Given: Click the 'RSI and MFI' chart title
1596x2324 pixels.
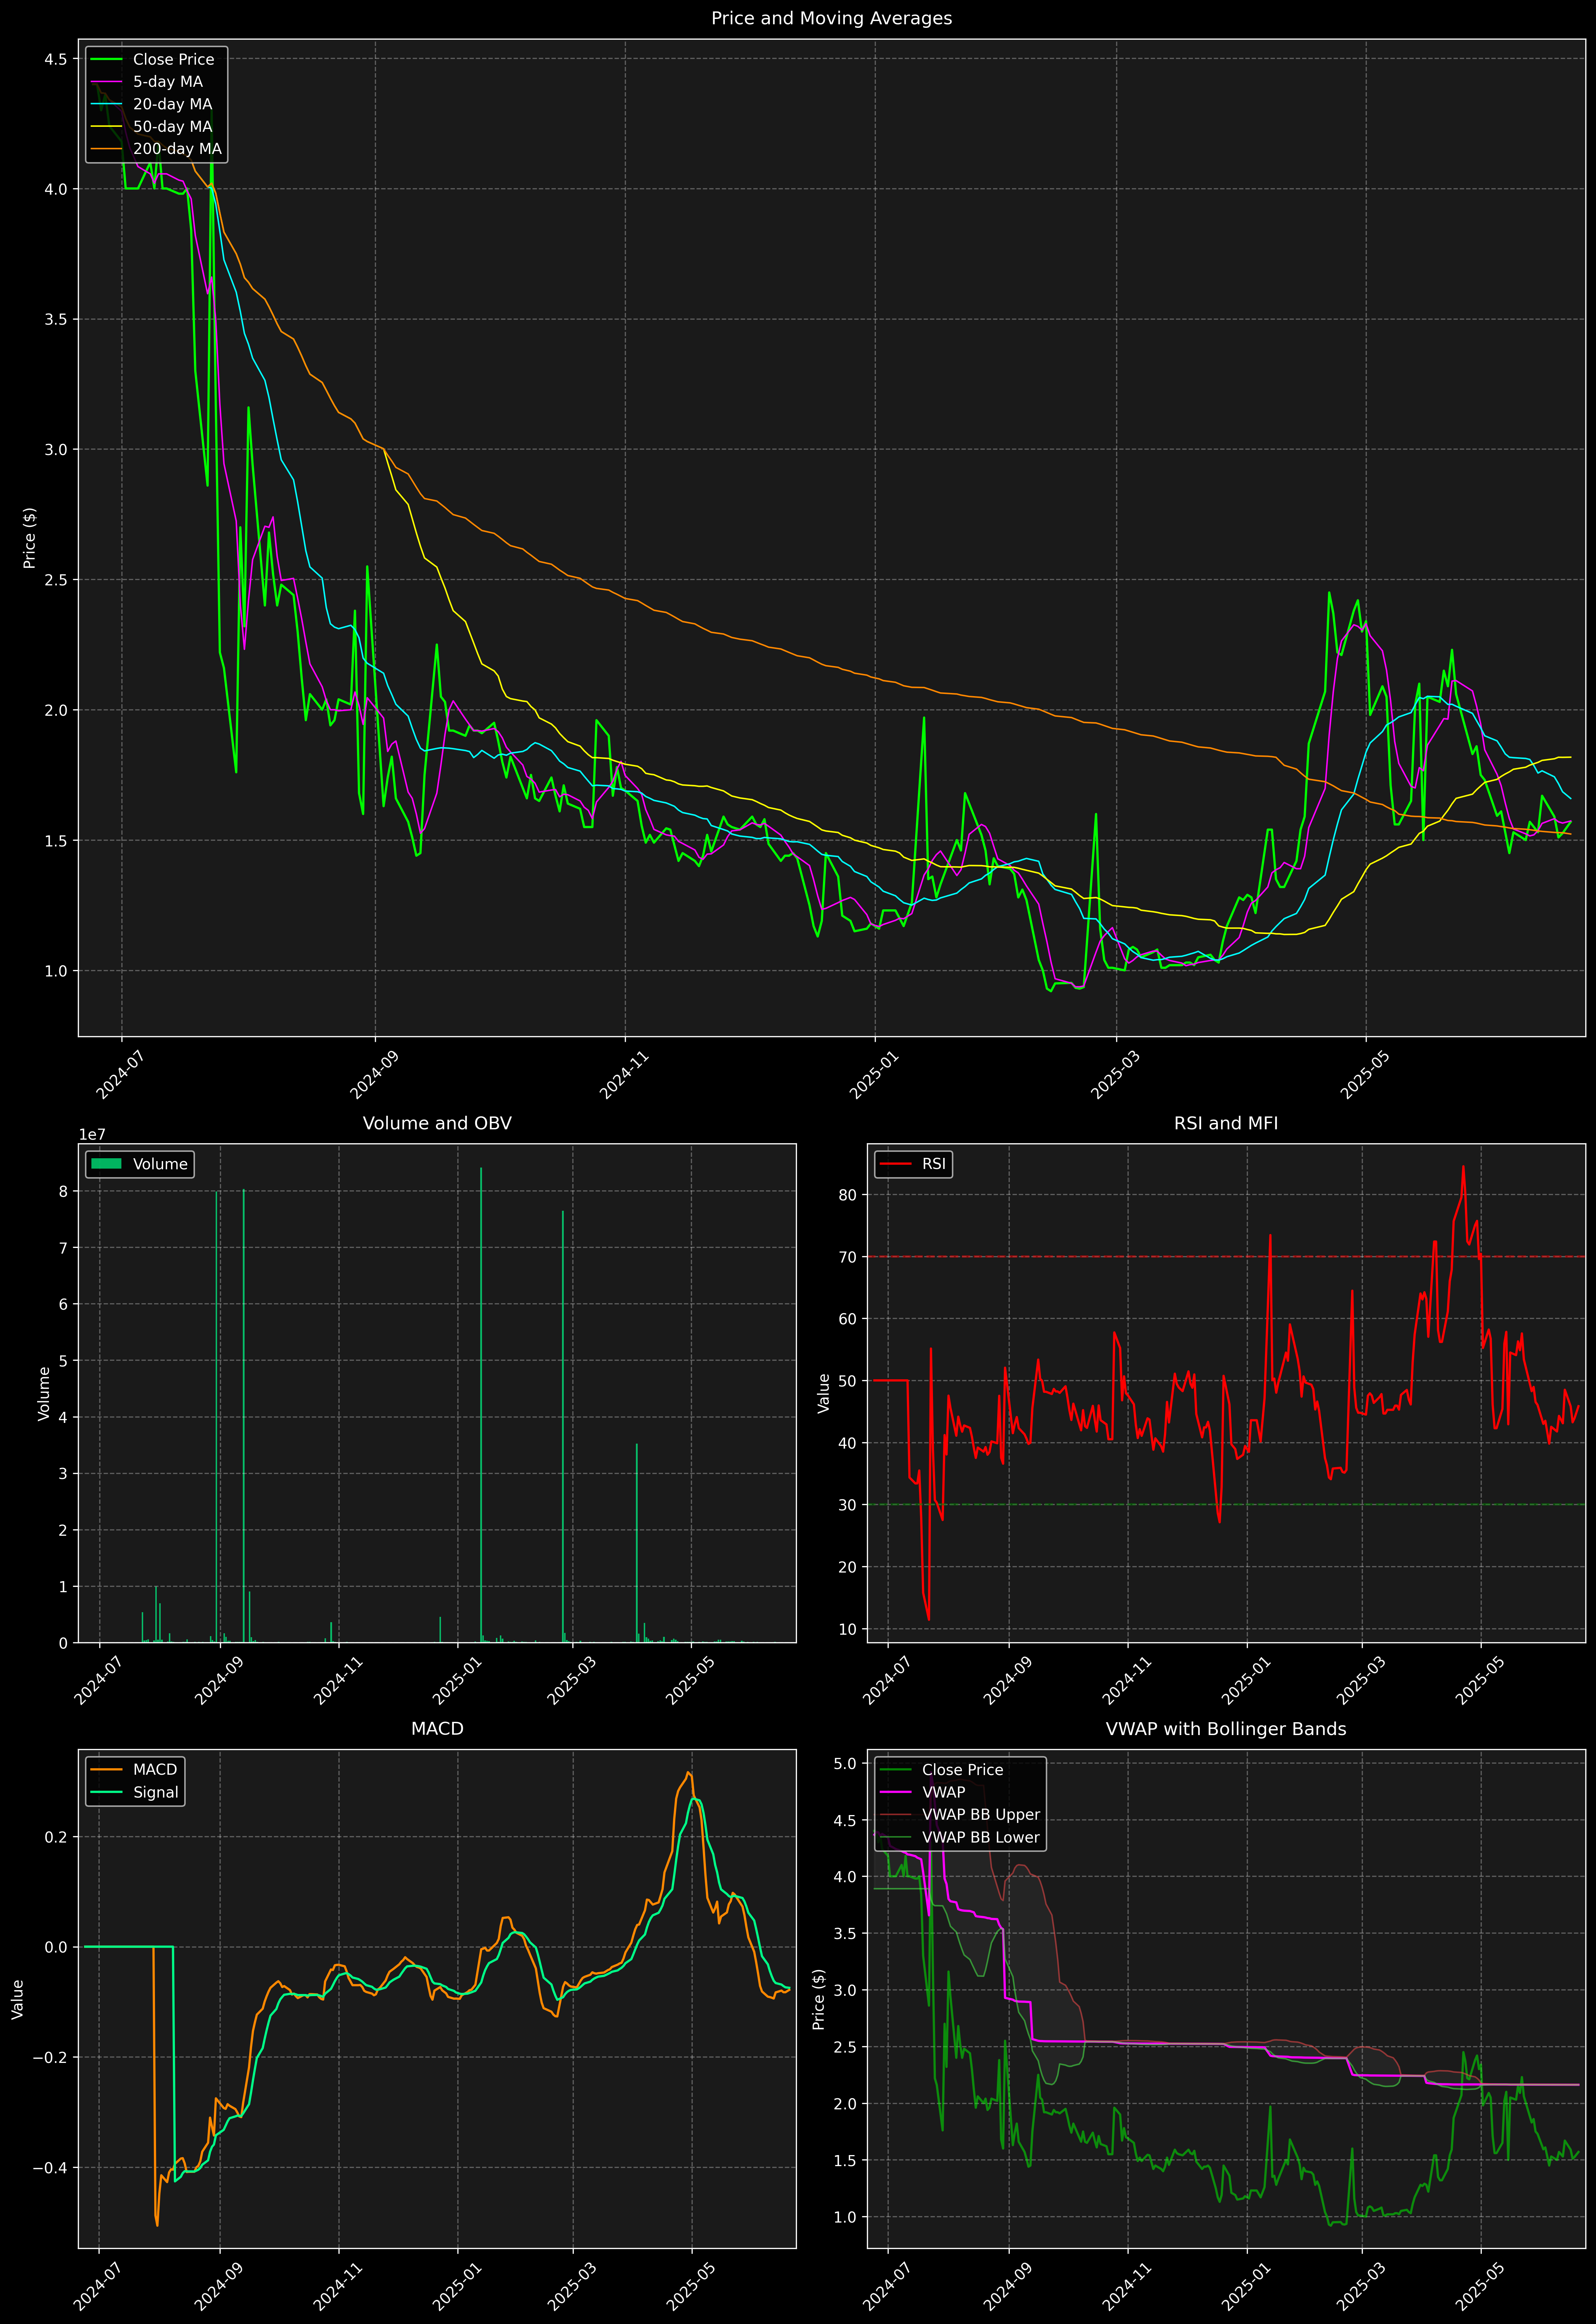Looking at the screenshot, I should pos(1226,1123).
